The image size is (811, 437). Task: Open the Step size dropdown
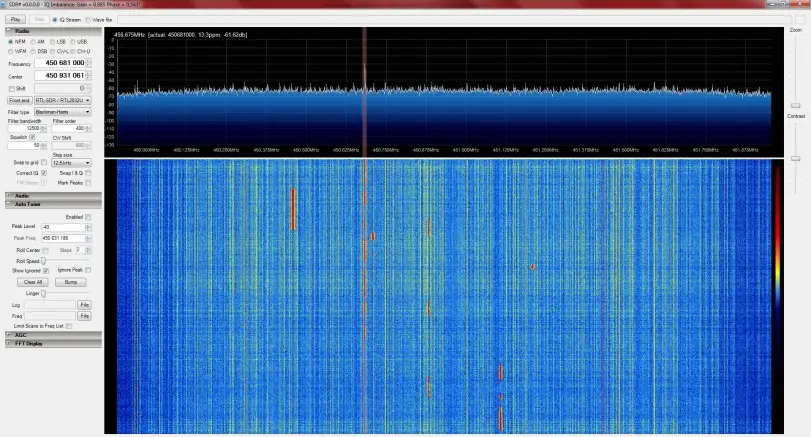click(x=72, y=163)
